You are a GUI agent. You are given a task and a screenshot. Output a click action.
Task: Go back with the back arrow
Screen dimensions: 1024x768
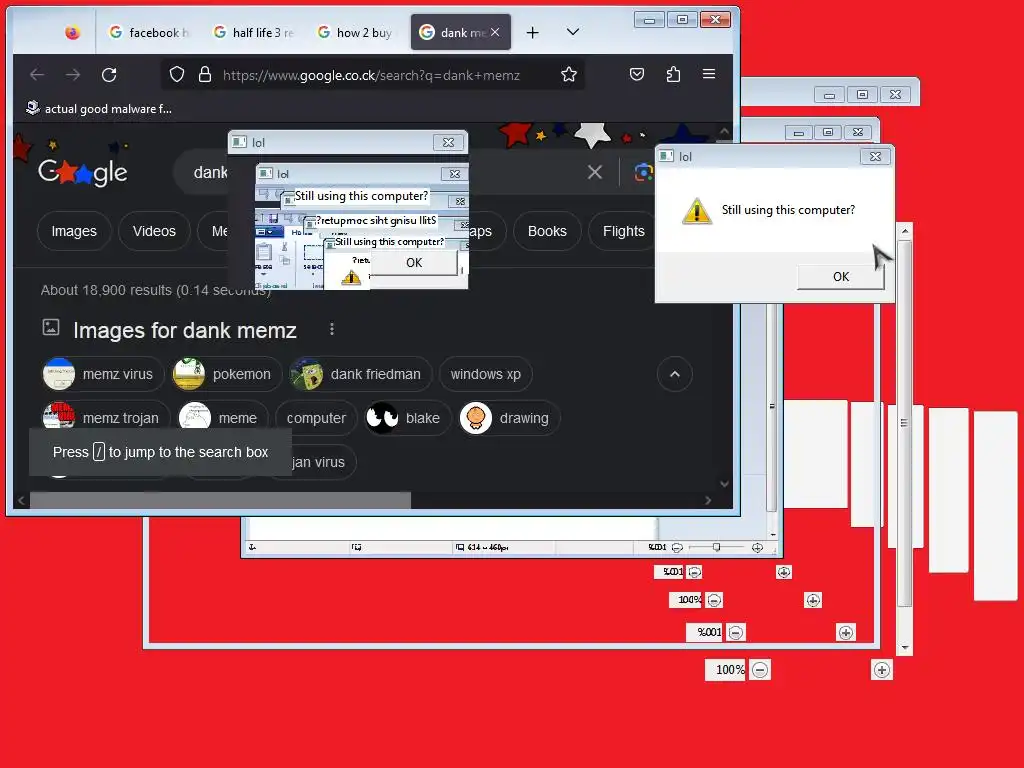37,74
